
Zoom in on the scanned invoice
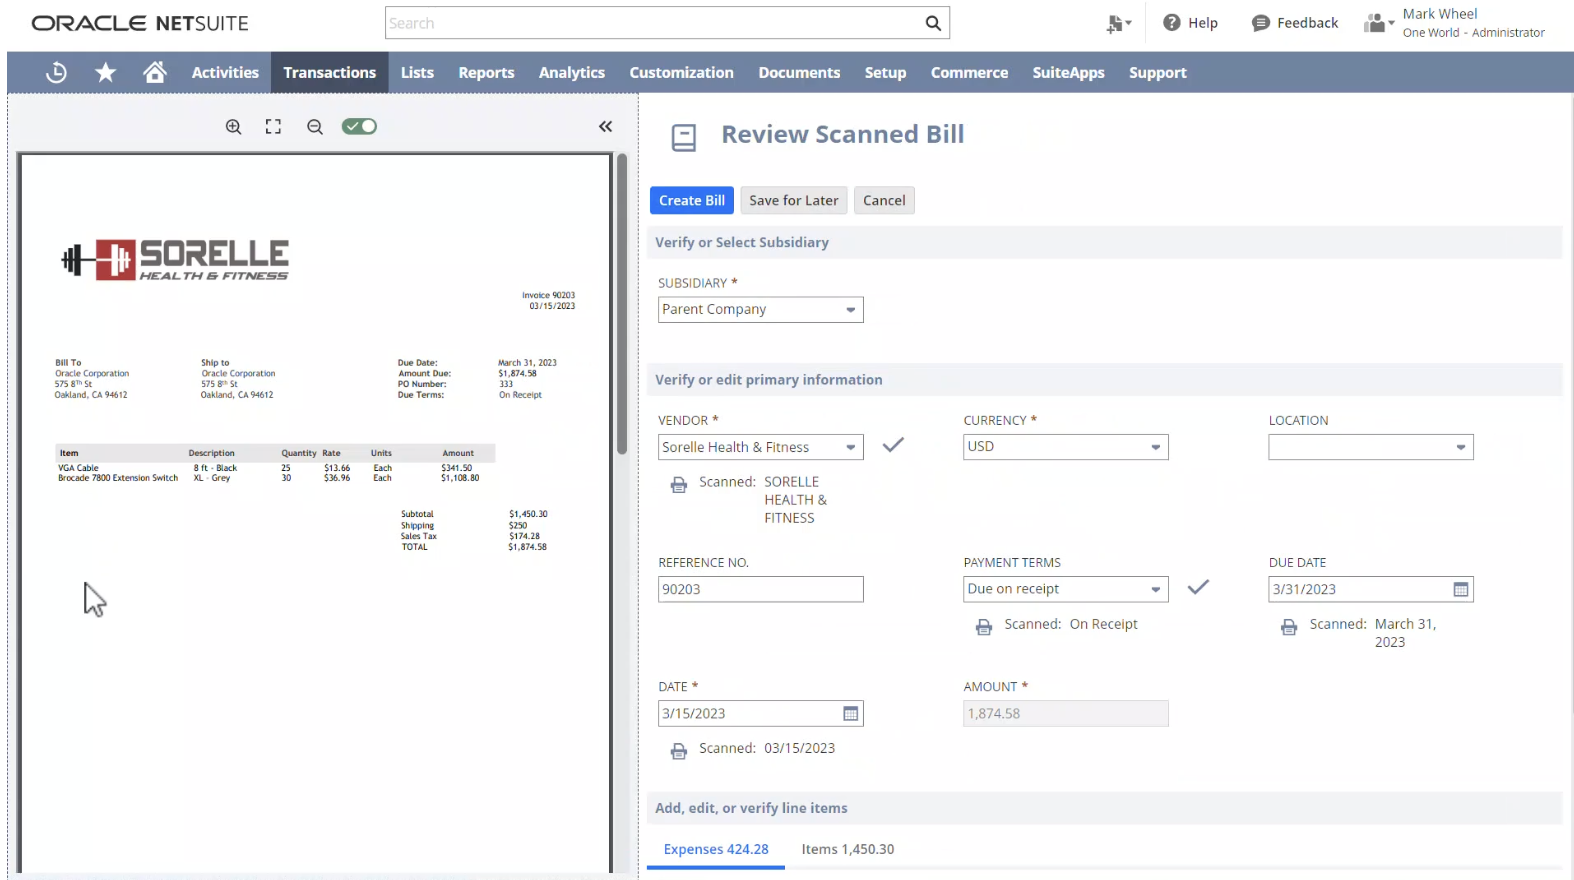point(233,127)
